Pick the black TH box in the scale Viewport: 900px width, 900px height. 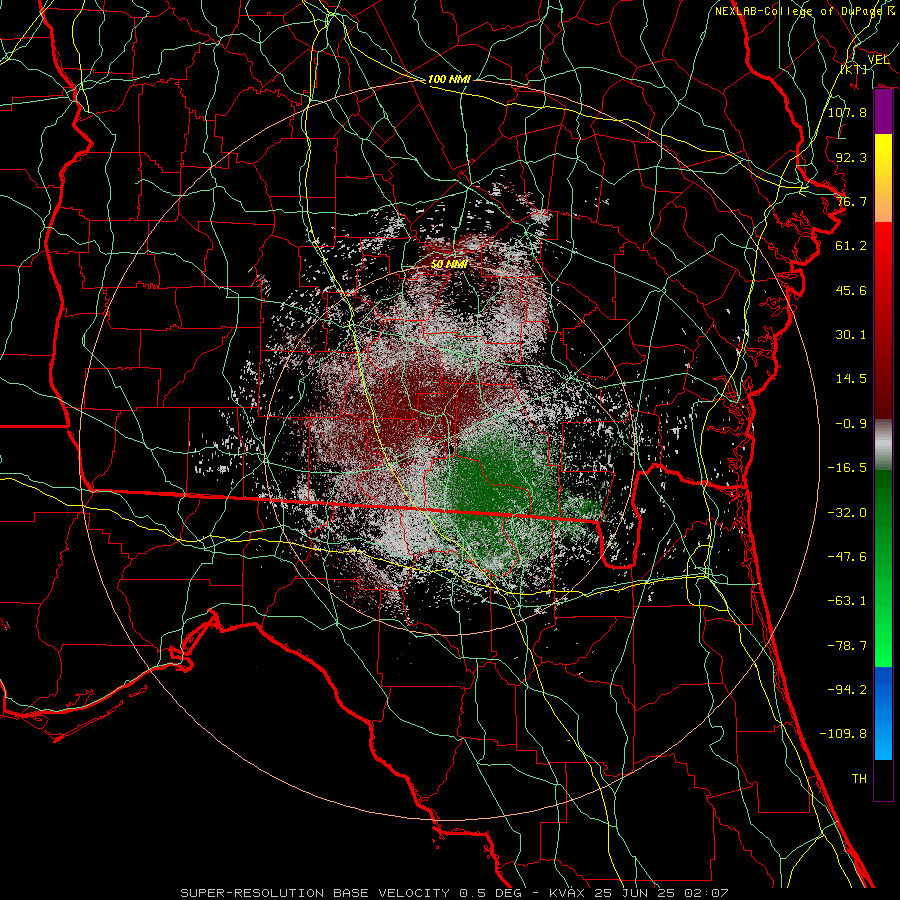(883, 779)
